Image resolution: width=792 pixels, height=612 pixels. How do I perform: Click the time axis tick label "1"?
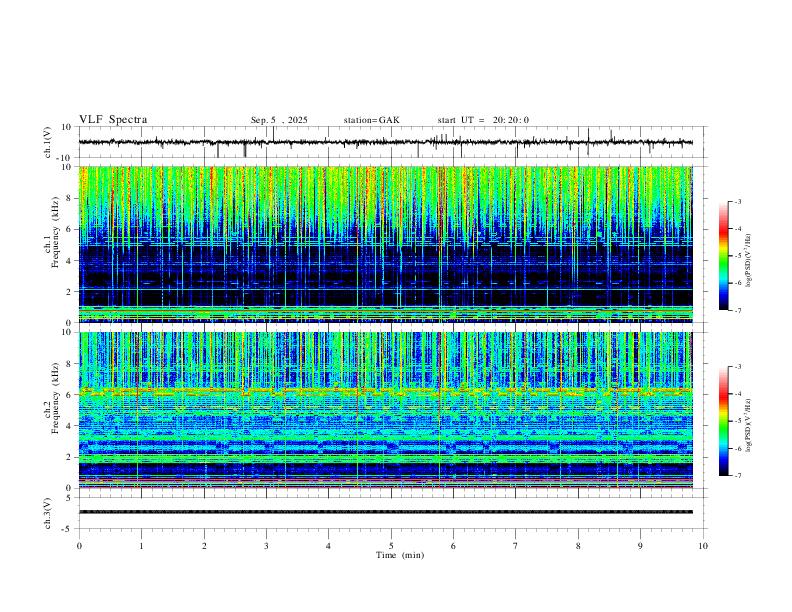(x=141, y=546)
